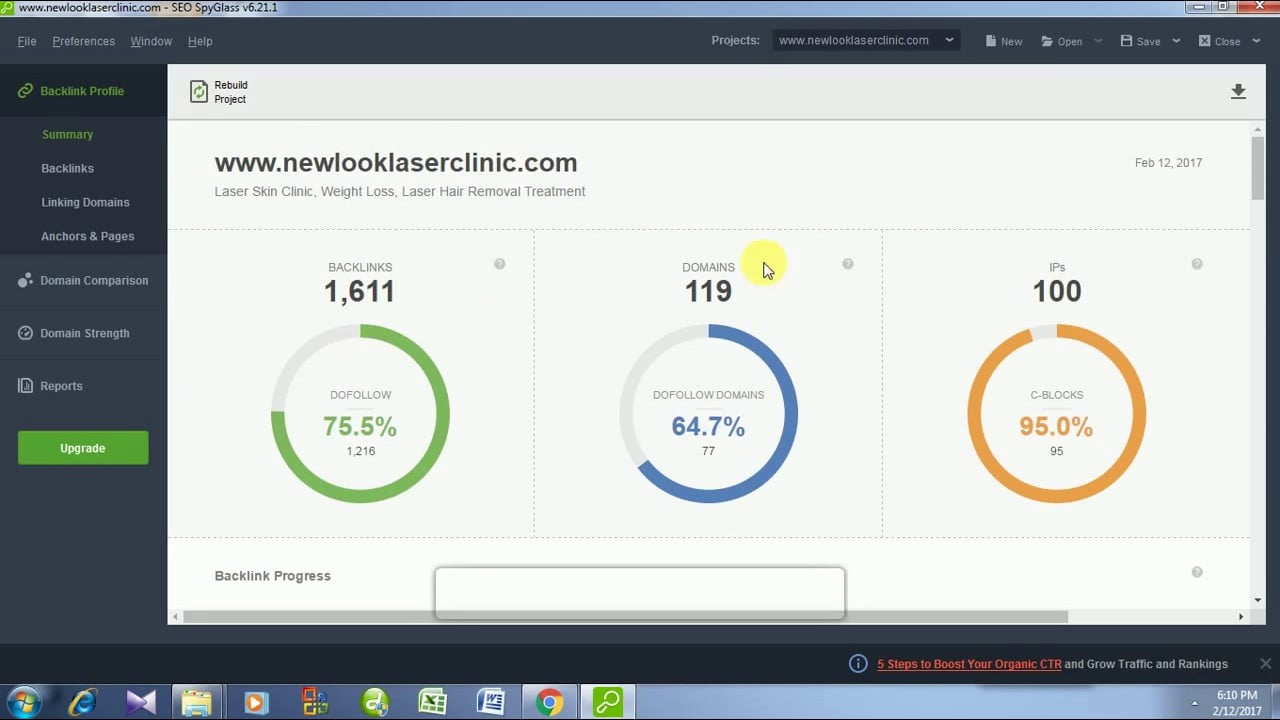Screen dimensions: 1280x720
Task: Open the Window menu
Action: pos(151,41)
